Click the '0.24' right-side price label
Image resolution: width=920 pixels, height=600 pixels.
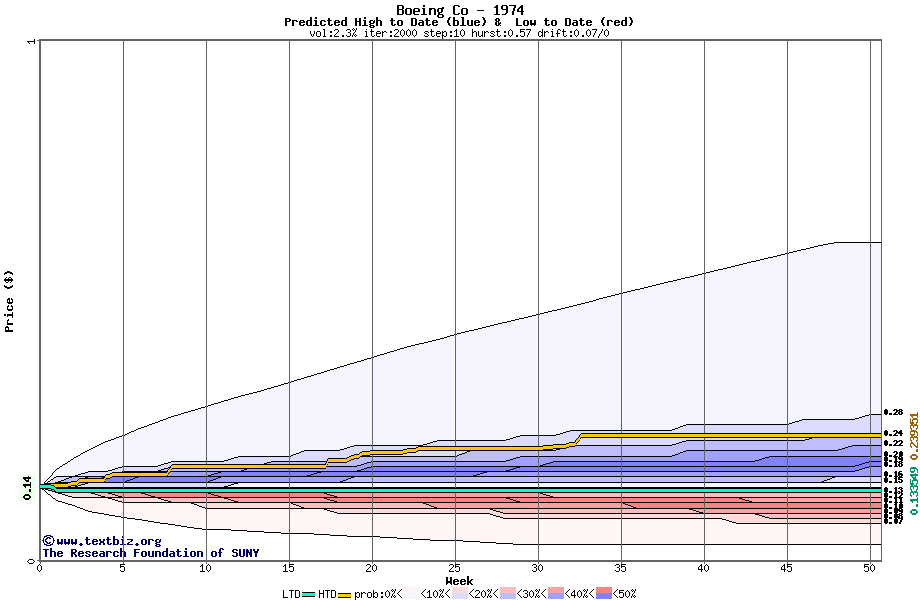[x=893, y=433]
